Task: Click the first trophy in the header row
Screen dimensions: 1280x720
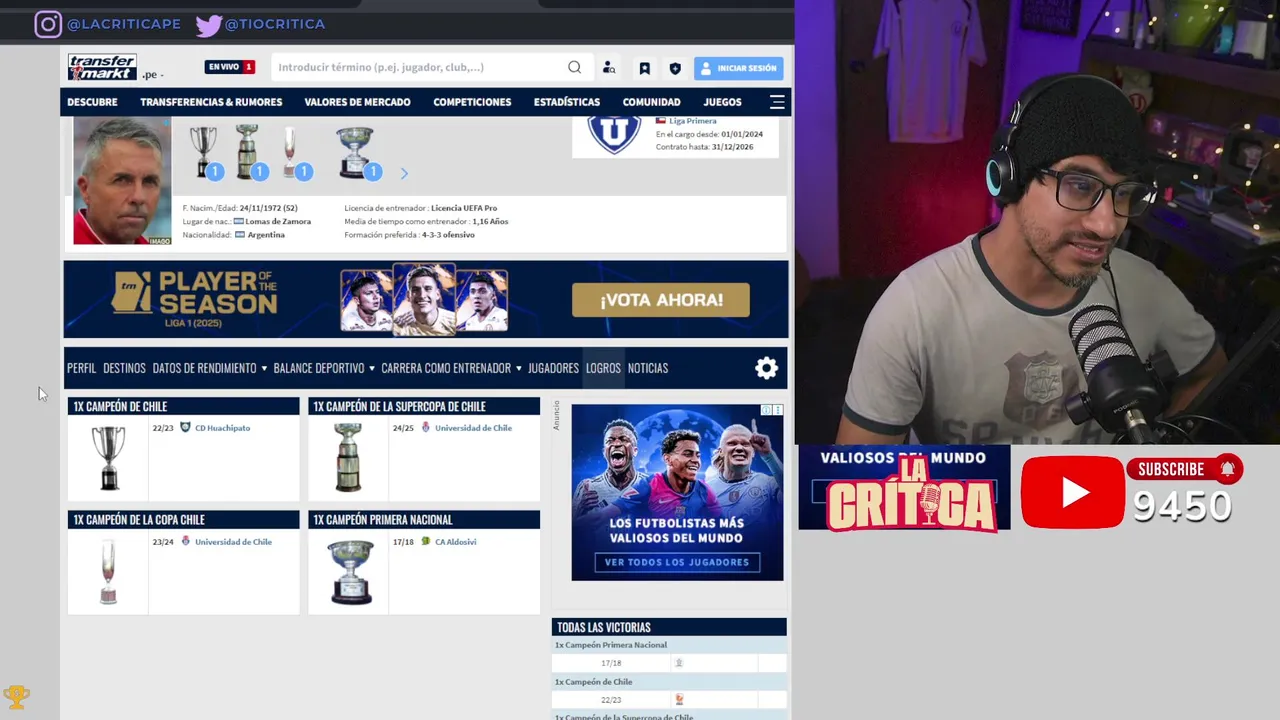Action: (204, 151)
